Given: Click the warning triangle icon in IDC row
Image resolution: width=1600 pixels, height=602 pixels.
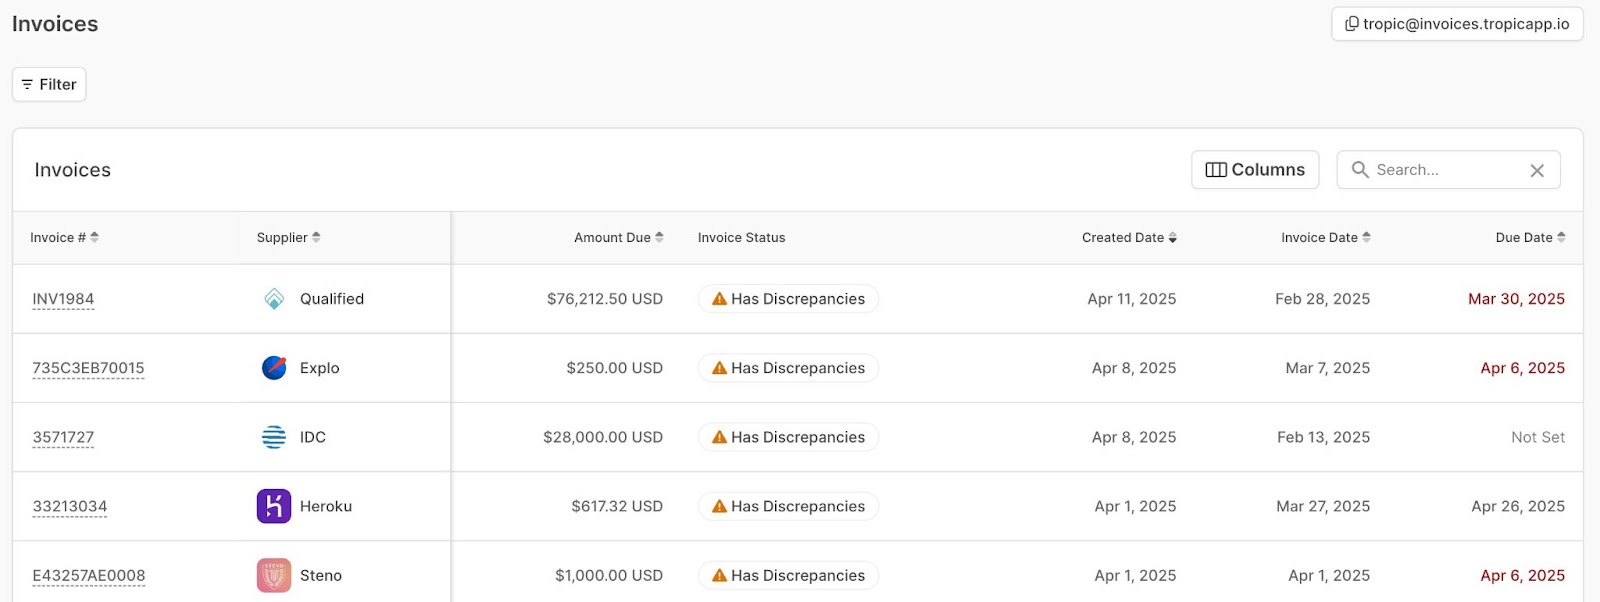Looking at the screenshot, I should click(719, 437).
